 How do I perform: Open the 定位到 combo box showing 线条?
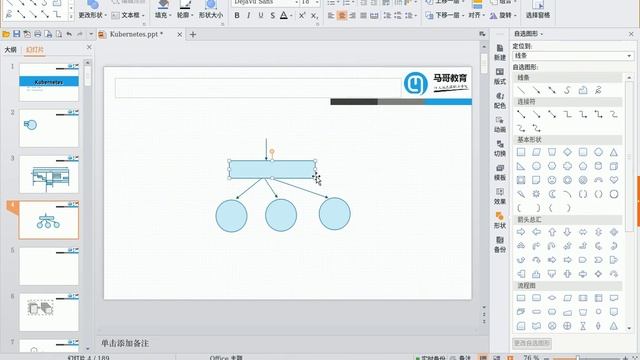[x=573, y=56]
